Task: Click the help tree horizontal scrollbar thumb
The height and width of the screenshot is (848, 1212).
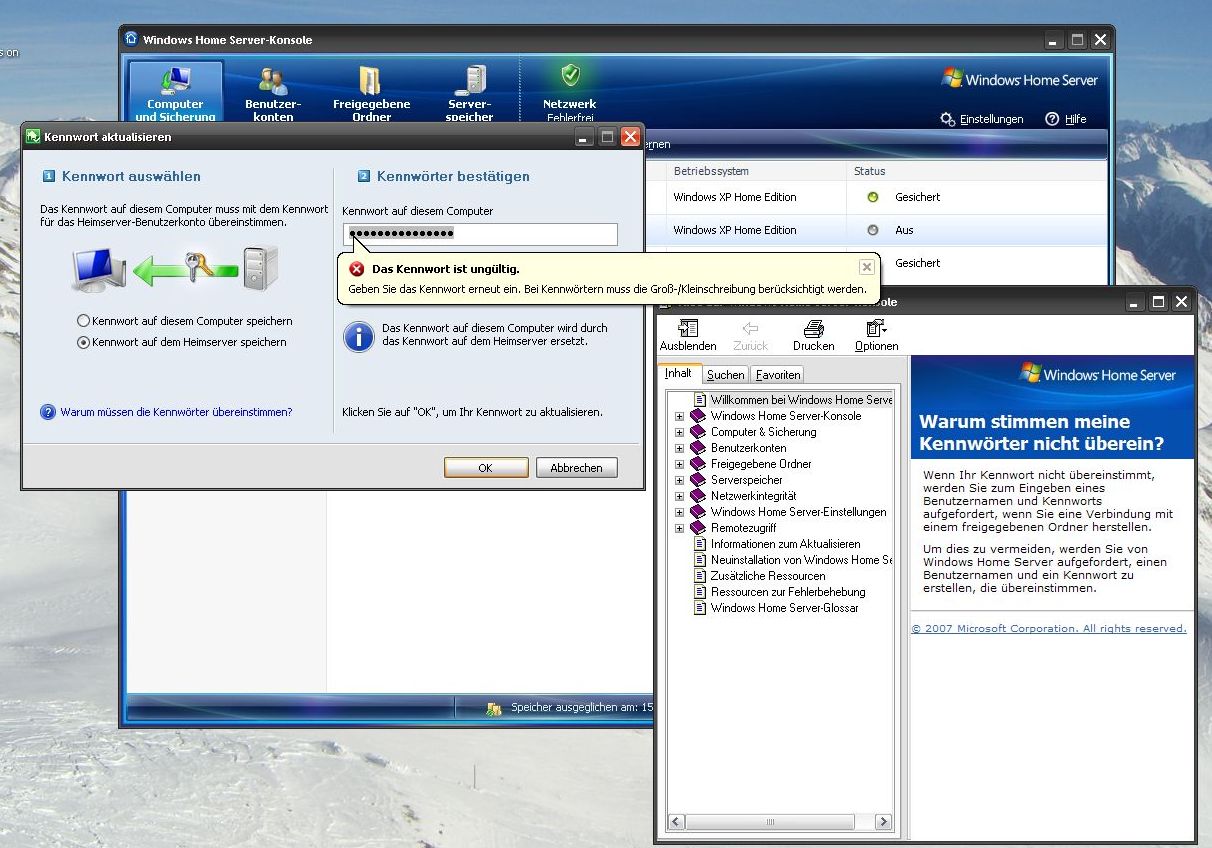Action: pyautogui.click(x=770, y=822)
